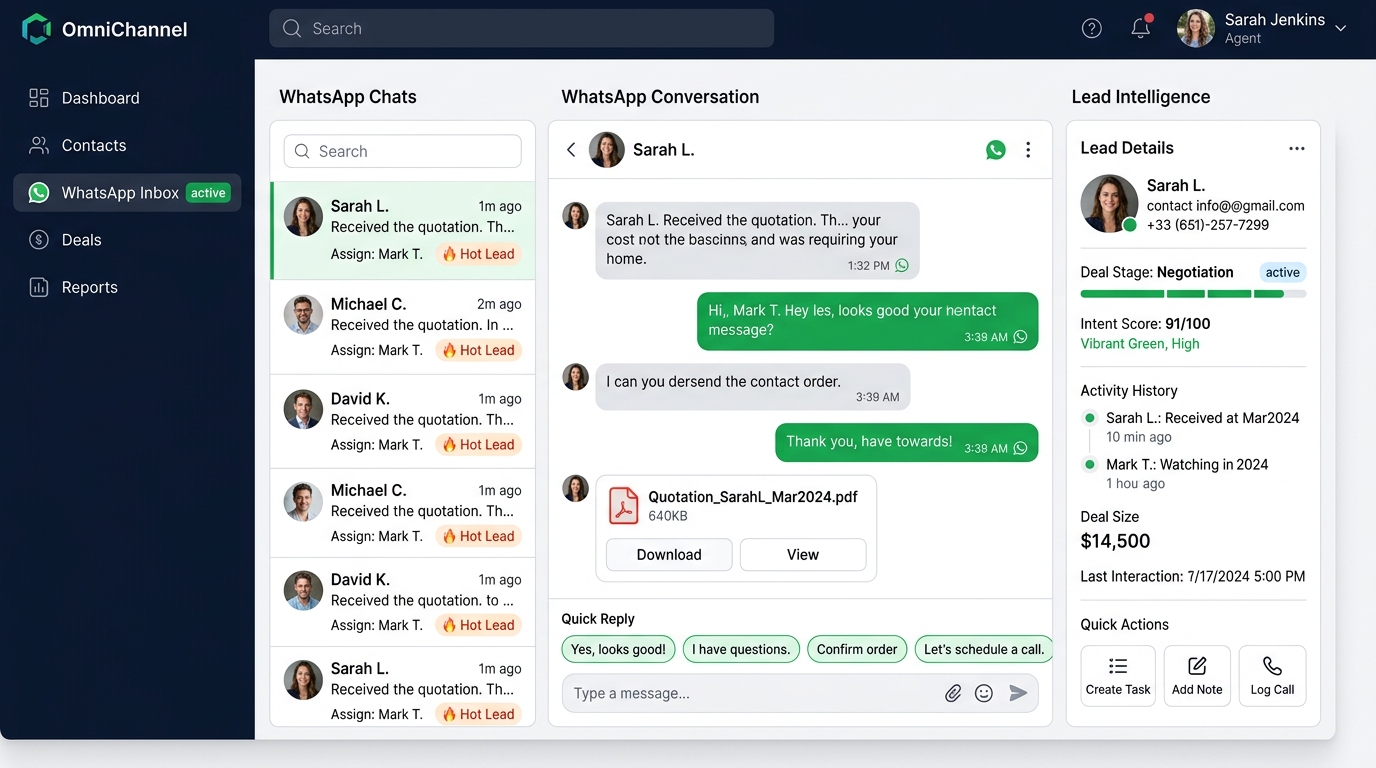Click Create Task quick action
This screenshot has width=1376, height=768.
[x=1118, y=676]
